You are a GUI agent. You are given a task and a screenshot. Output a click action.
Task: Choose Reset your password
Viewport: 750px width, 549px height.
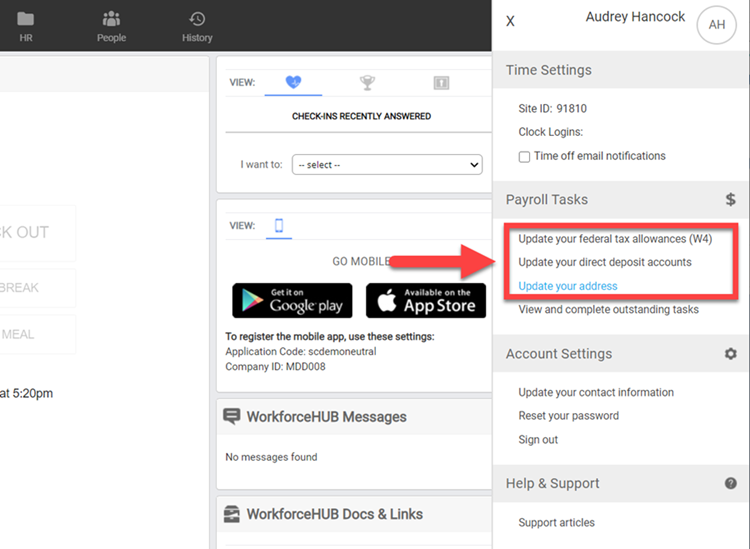[x=568, y=416]
